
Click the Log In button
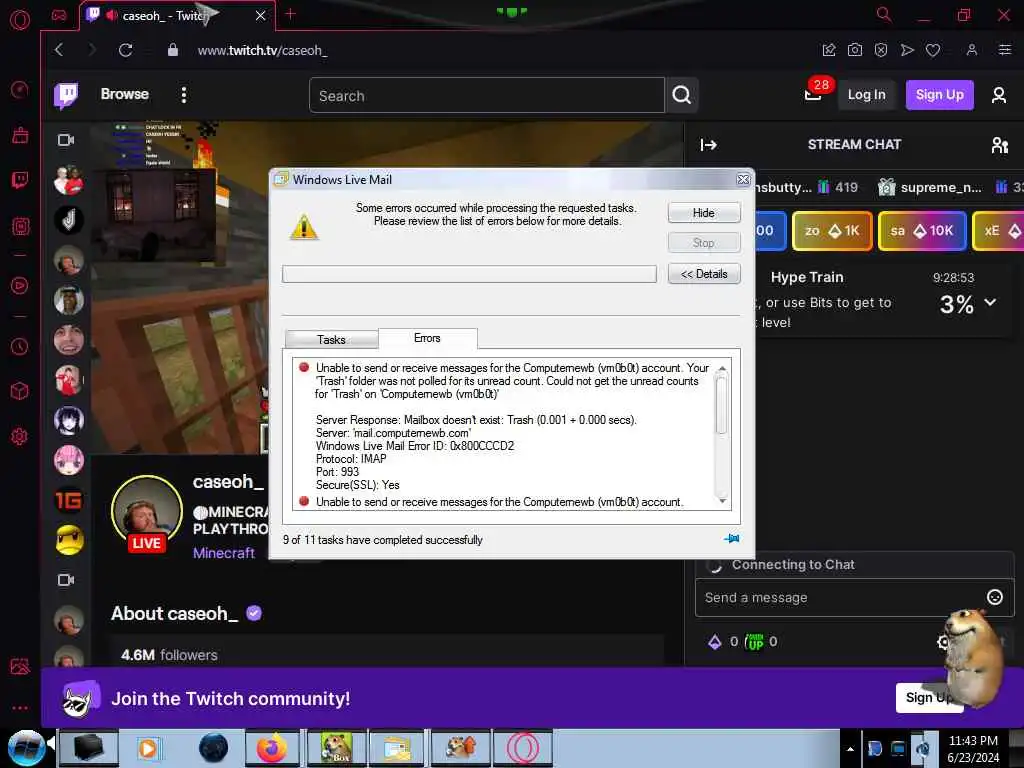point(866,95)
